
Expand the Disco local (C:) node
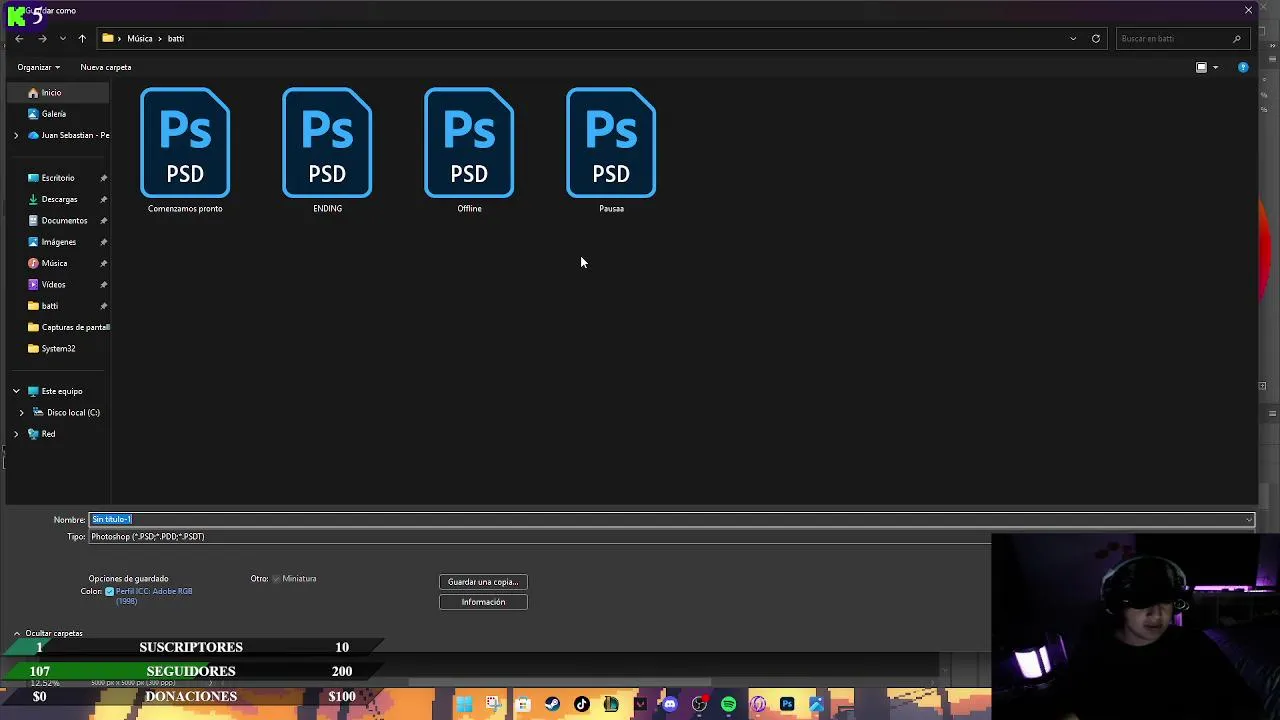(x=22, y=412)
